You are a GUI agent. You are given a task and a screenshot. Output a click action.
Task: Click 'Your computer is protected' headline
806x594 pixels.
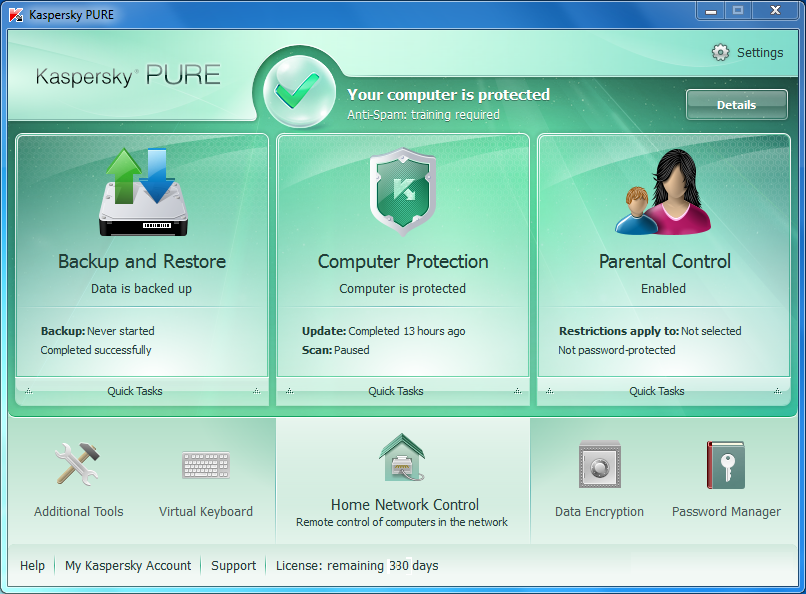pos(449,95)
